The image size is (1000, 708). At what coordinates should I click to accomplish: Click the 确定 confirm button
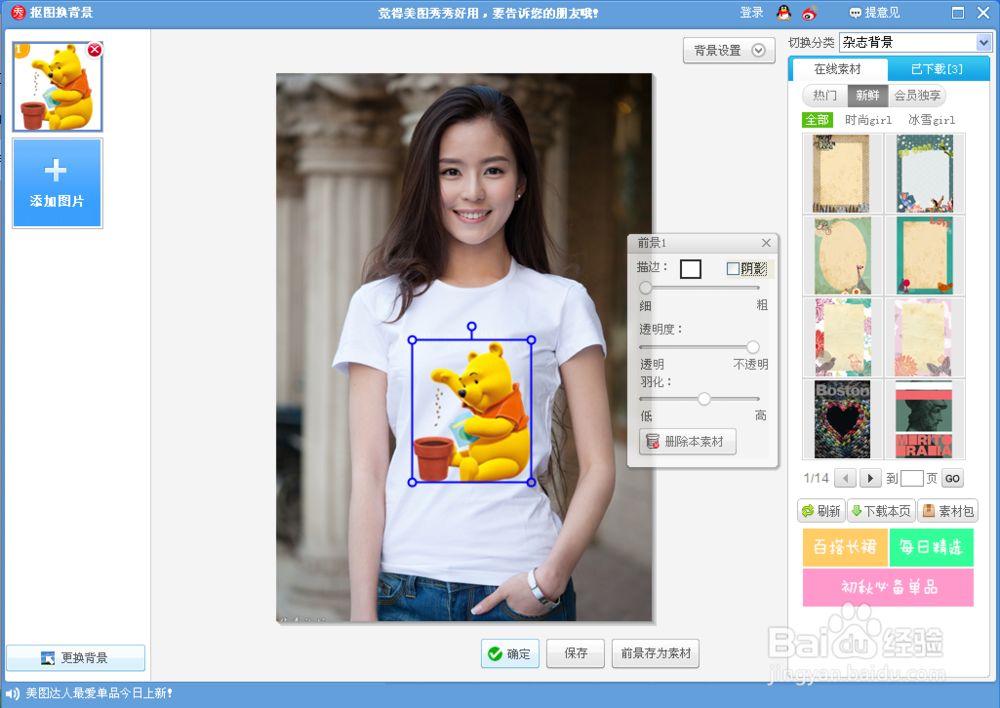click(510, 654)
